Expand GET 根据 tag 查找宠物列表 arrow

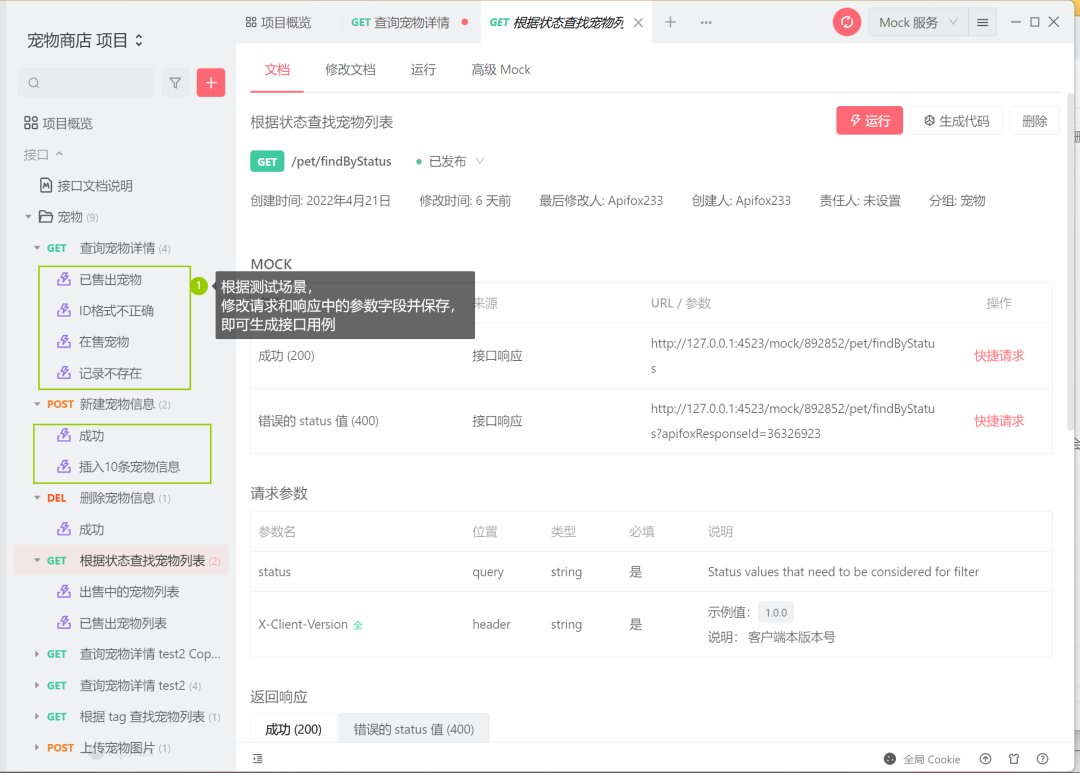pos(37,717)
